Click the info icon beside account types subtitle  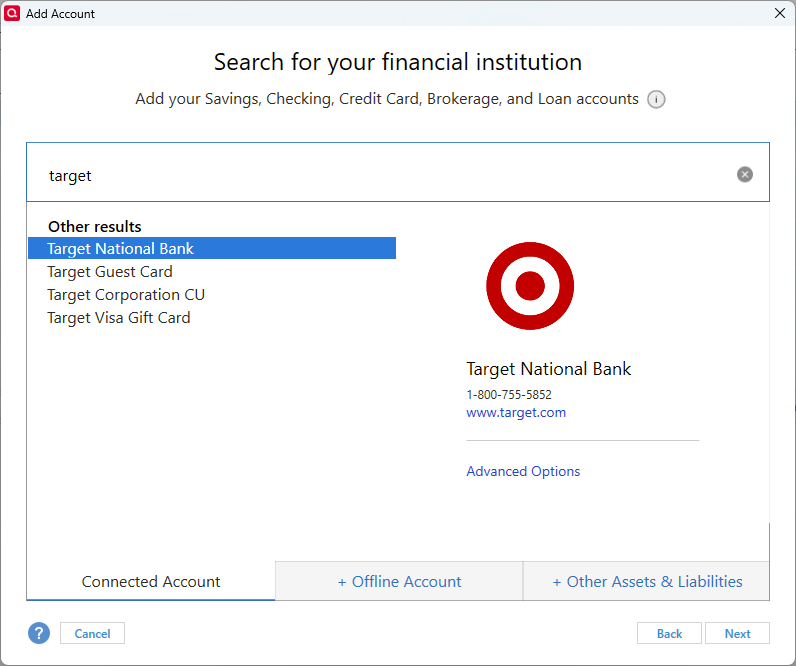pyautogui.click(x=656, y=99)
